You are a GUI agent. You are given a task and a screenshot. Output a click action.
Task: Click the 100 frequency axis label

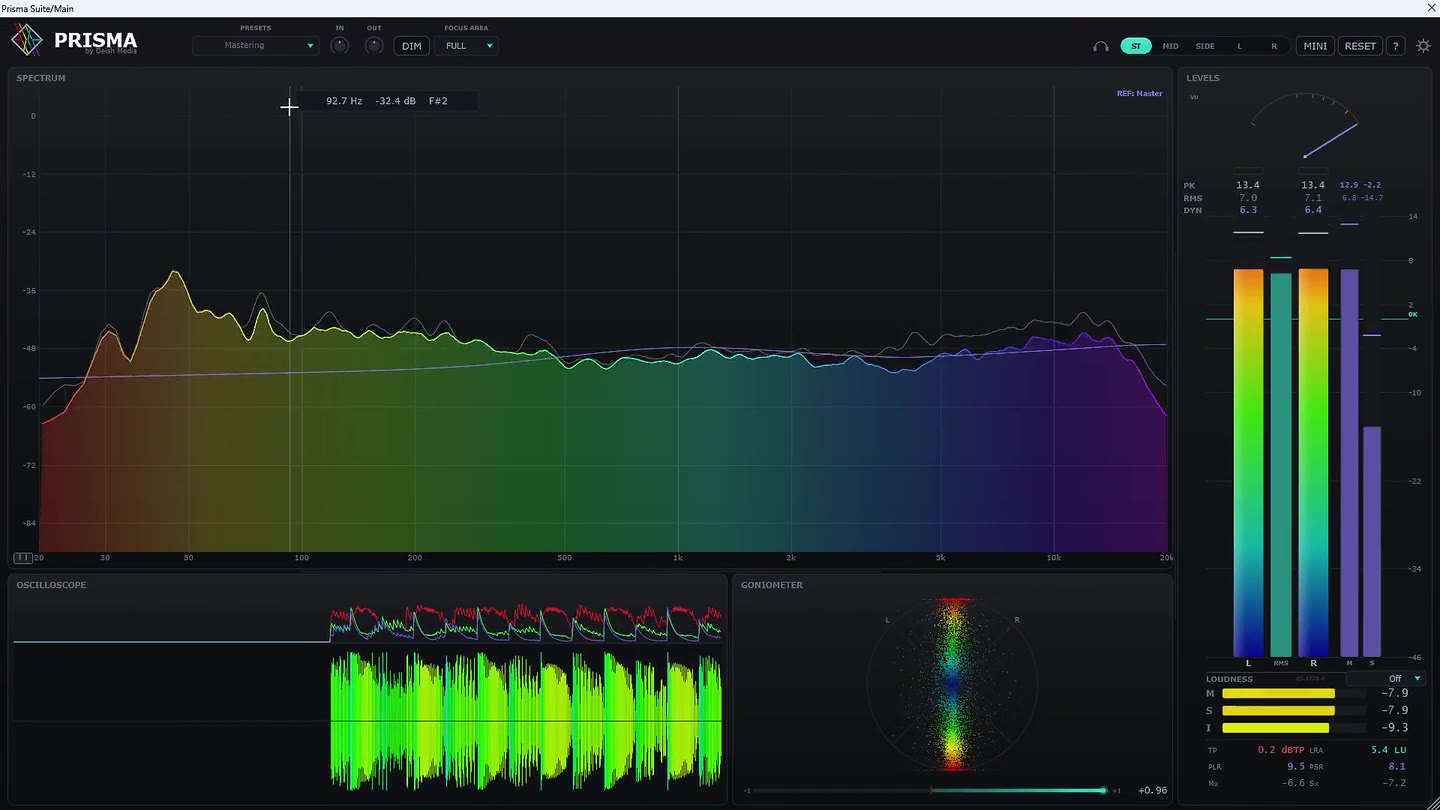pos(301,558)
